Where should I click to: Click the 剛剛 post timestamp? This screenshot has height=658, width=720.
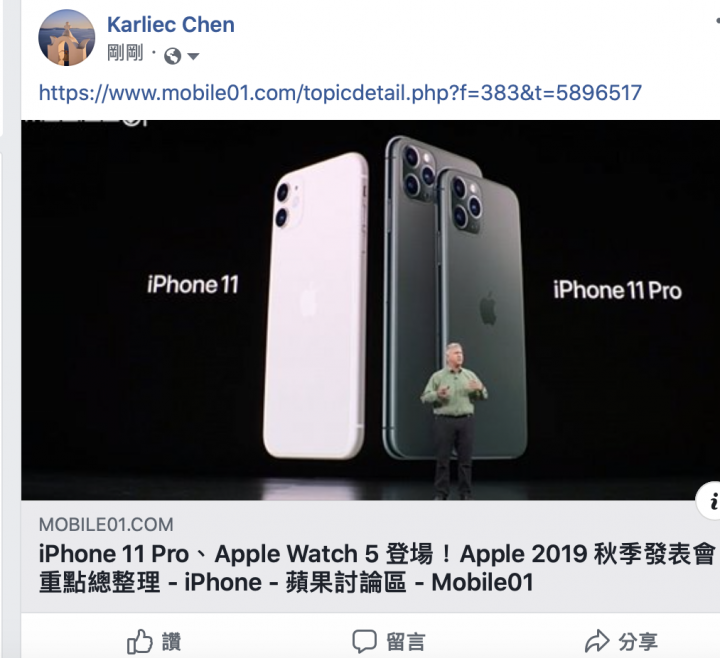point(125,53)
